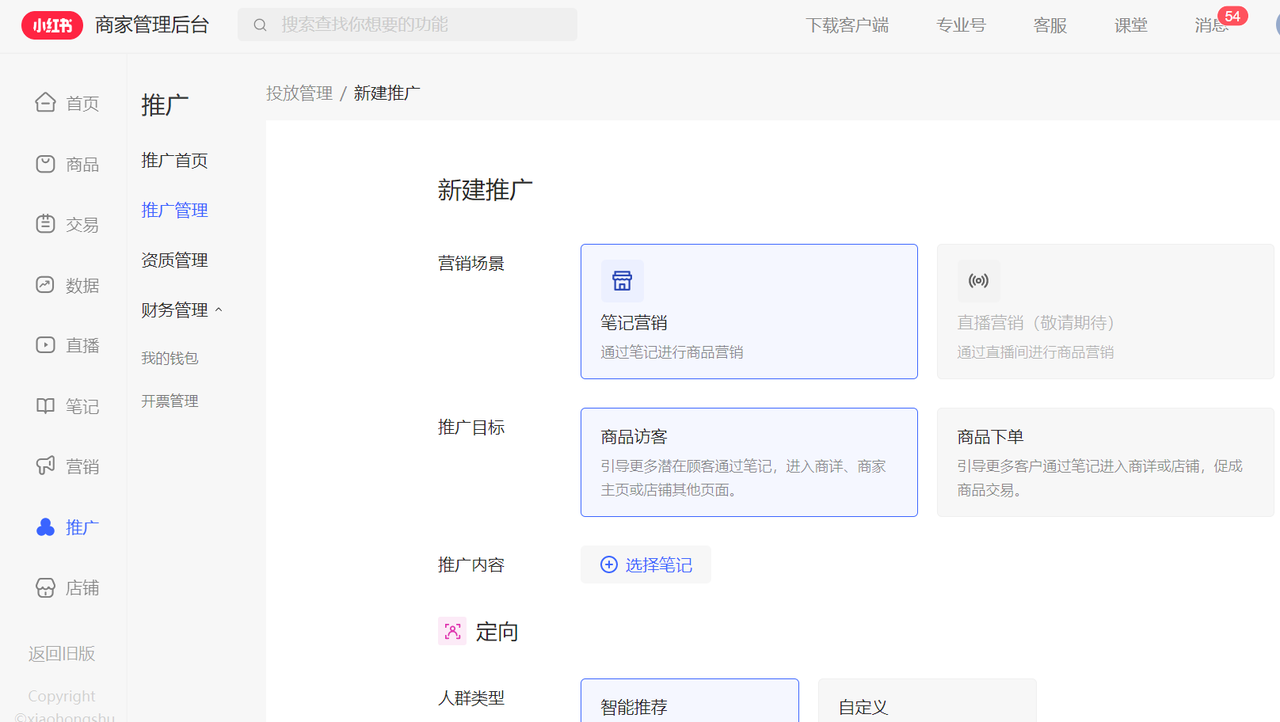The height and width of the screenshot is (722, 1280).
Task: Open 我的钱包 submenu item
Action: tap(170, 358)
